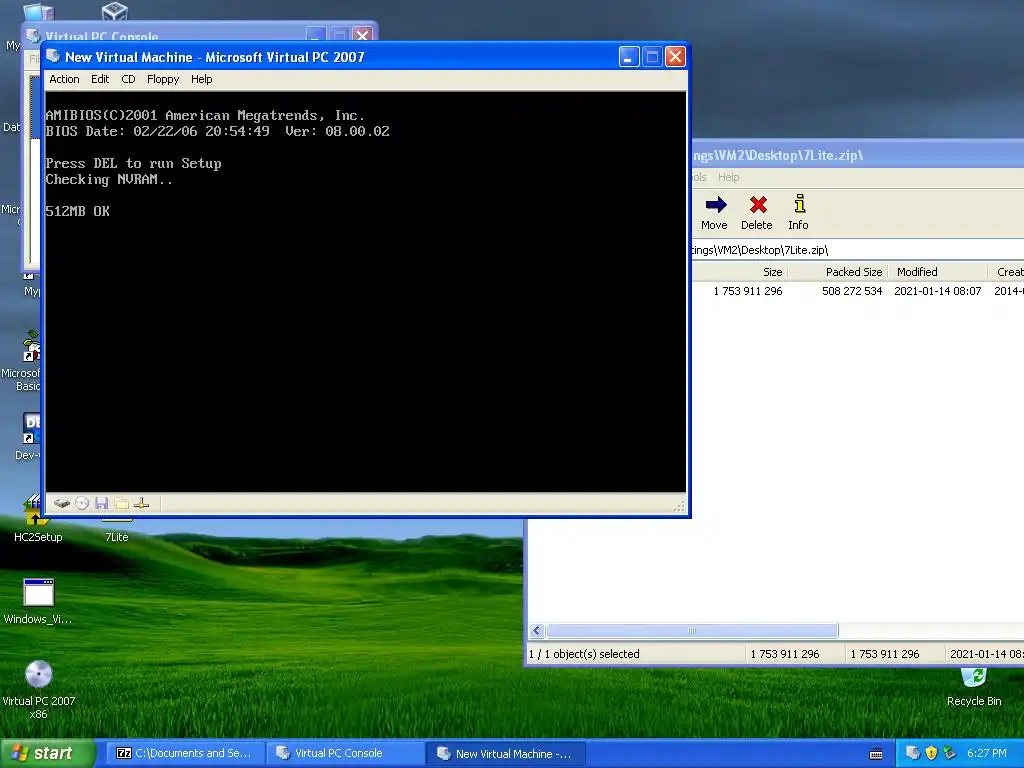Minimize the New Virtual Machine window
Viewport: 1024px width, 768px height.
628,57
